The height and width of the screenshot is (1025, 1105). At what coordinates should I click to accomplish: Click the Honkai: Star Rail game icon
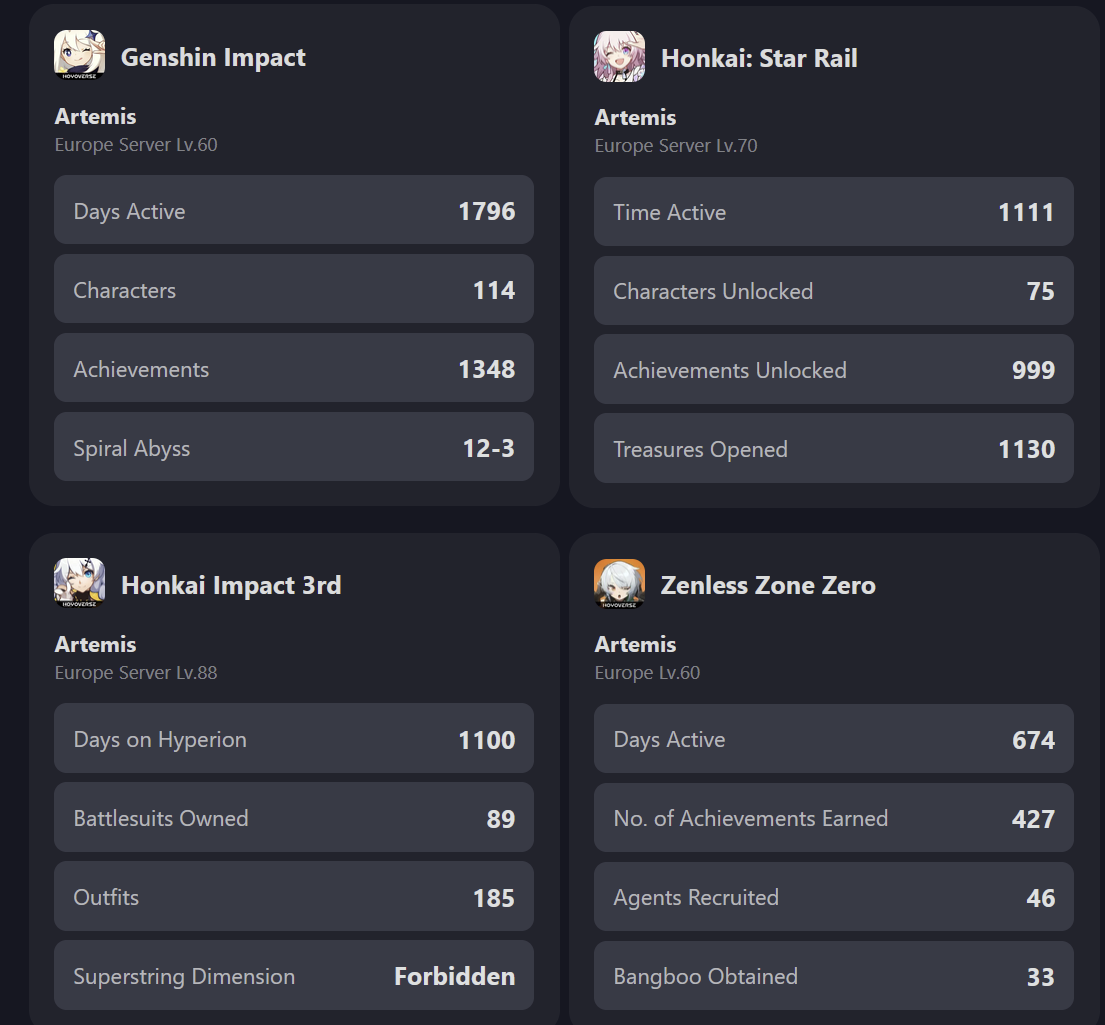(x=619, y=56)
